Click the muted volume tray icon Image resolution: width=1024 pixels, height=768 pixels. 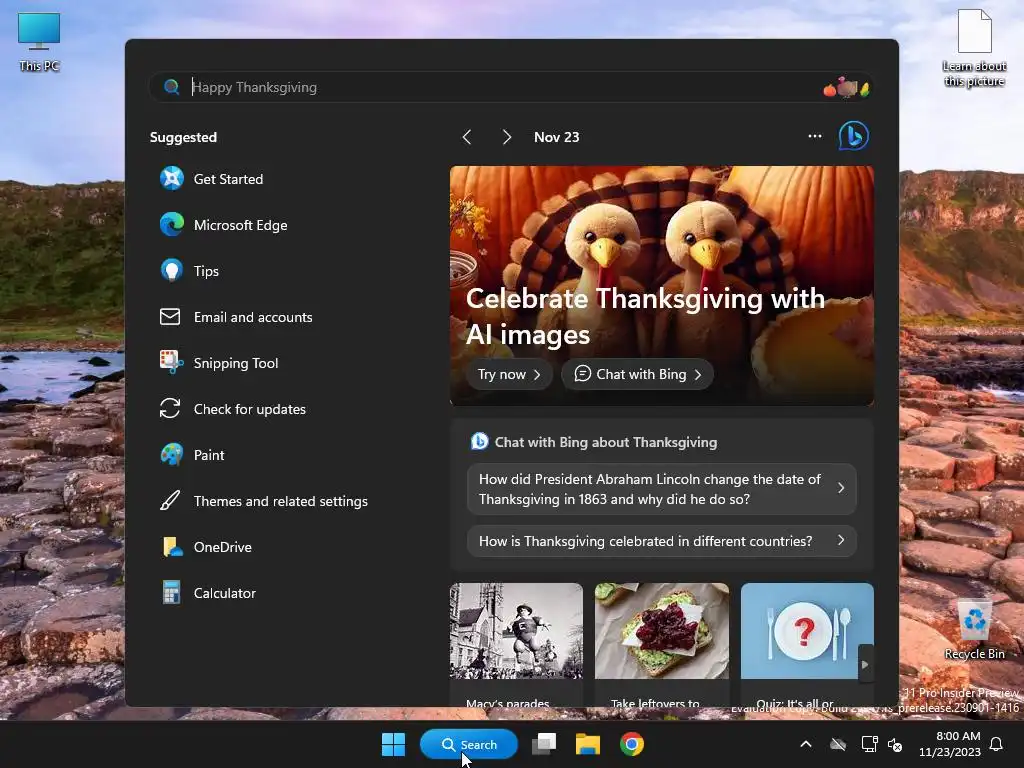tap(895, 744)
